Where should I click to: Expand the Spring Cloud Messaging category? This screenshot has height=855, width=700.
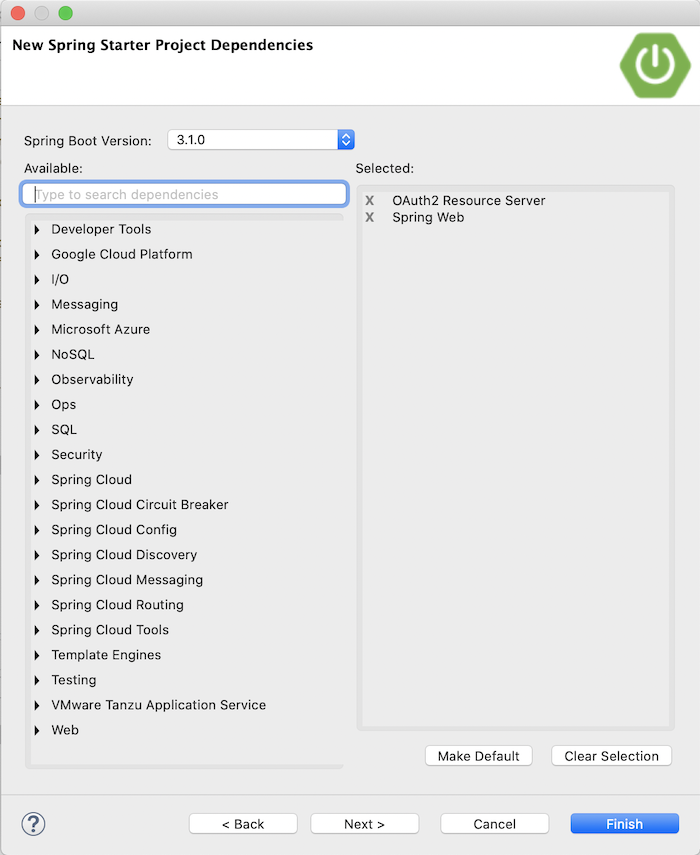point(37,581)
